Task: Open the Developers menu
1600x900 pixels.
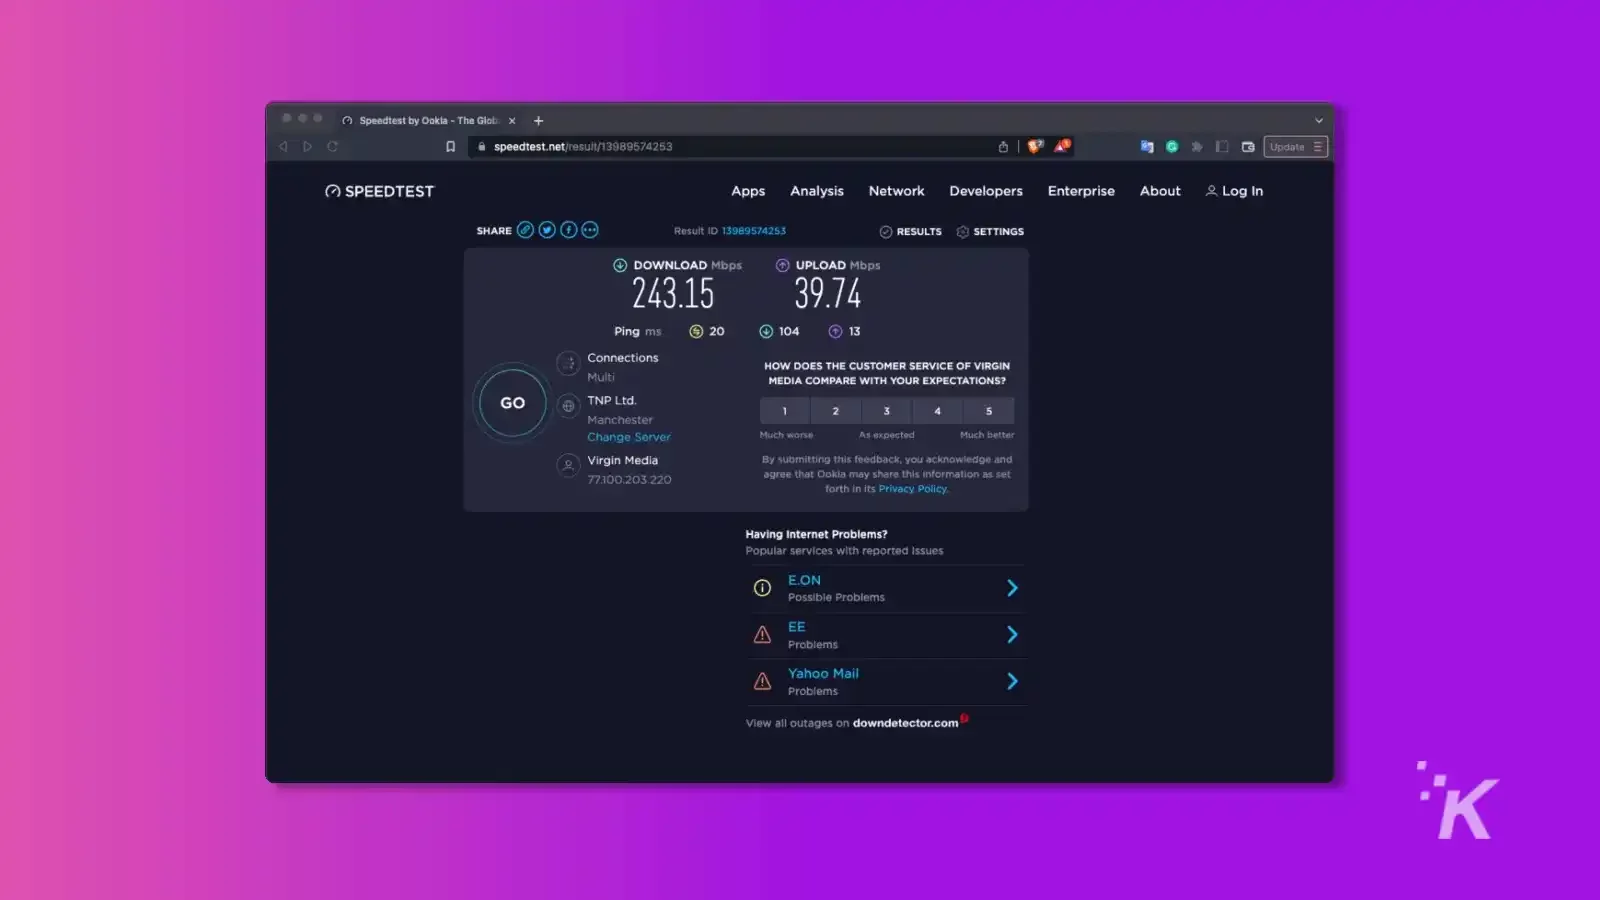Action: 986,191
